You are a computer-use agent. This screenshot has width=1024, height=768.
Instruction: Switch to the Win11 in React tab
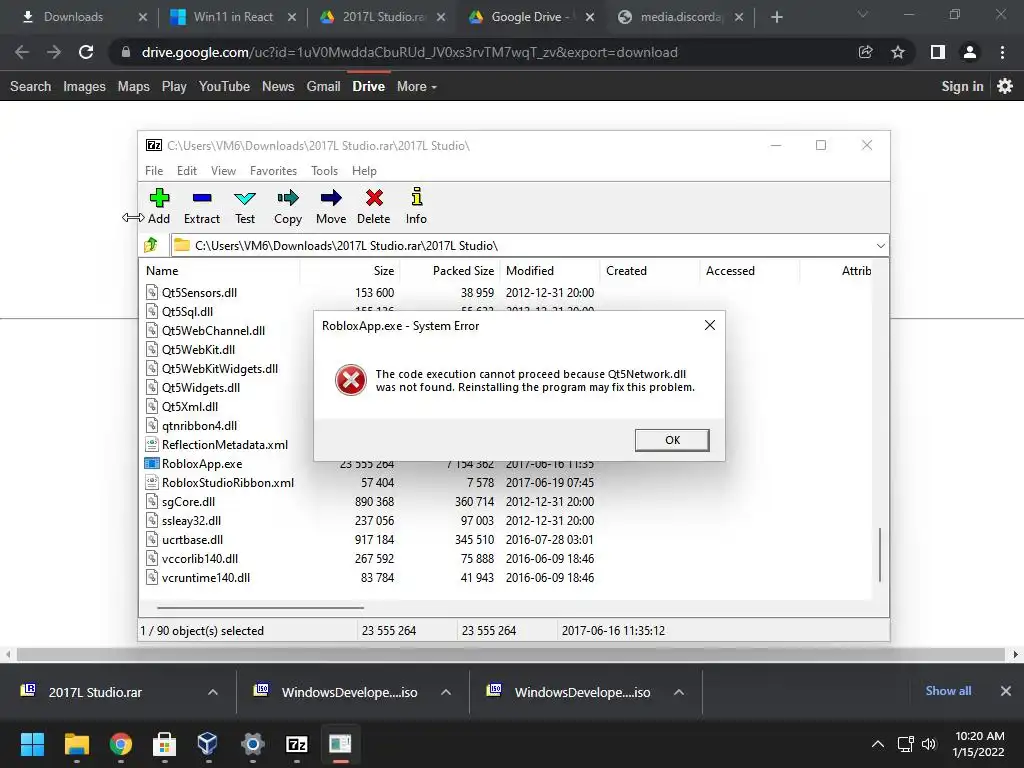point(233,17)
